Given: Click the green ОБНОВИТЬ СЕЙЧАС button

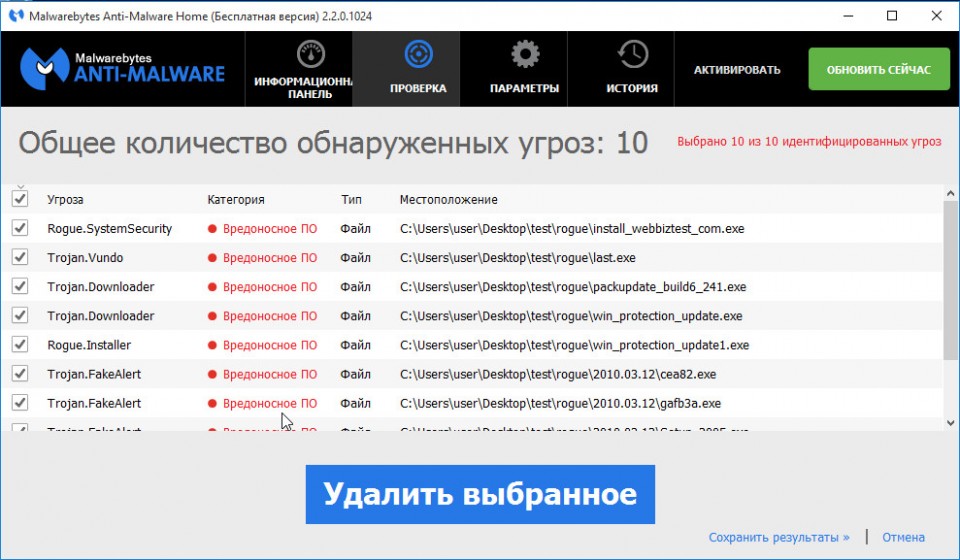Looking at the screenshot, I should point(879,69).
